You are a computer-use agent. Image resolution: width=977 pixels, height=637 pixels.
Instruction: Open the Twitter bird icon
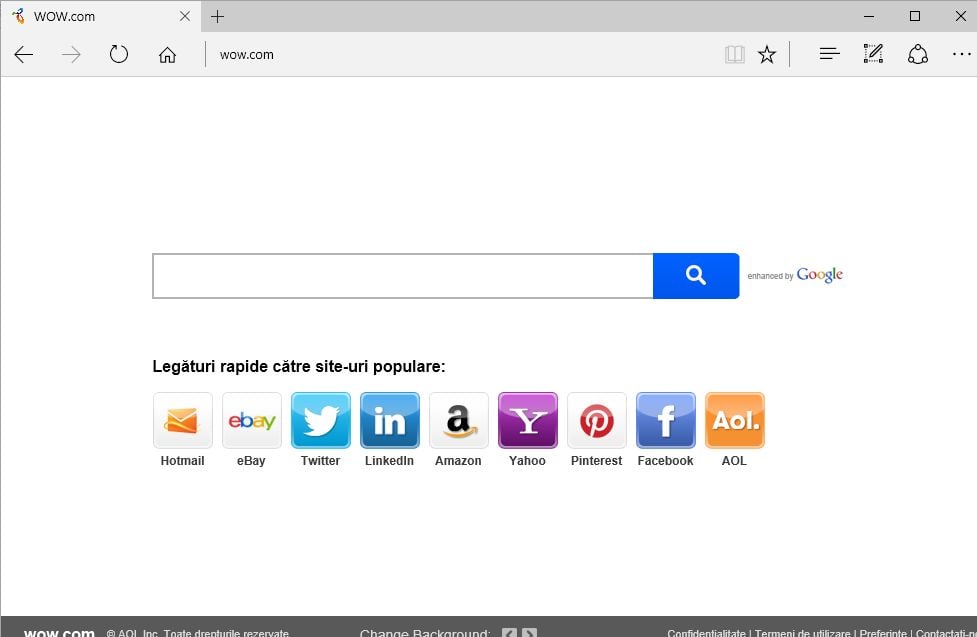point(321,420)
